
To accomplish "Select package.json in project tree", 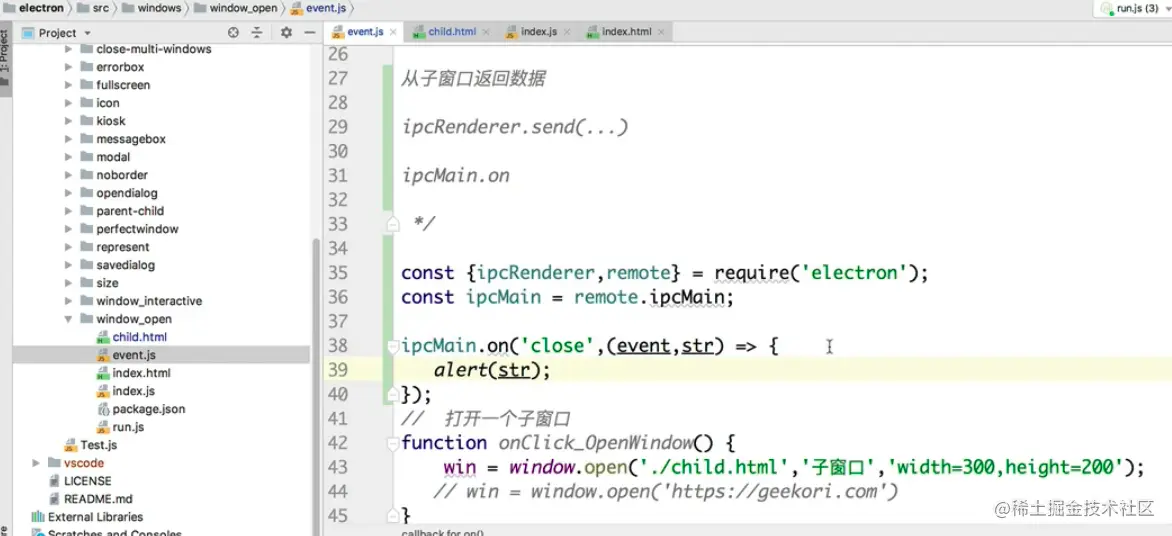I will click(149, 409).
